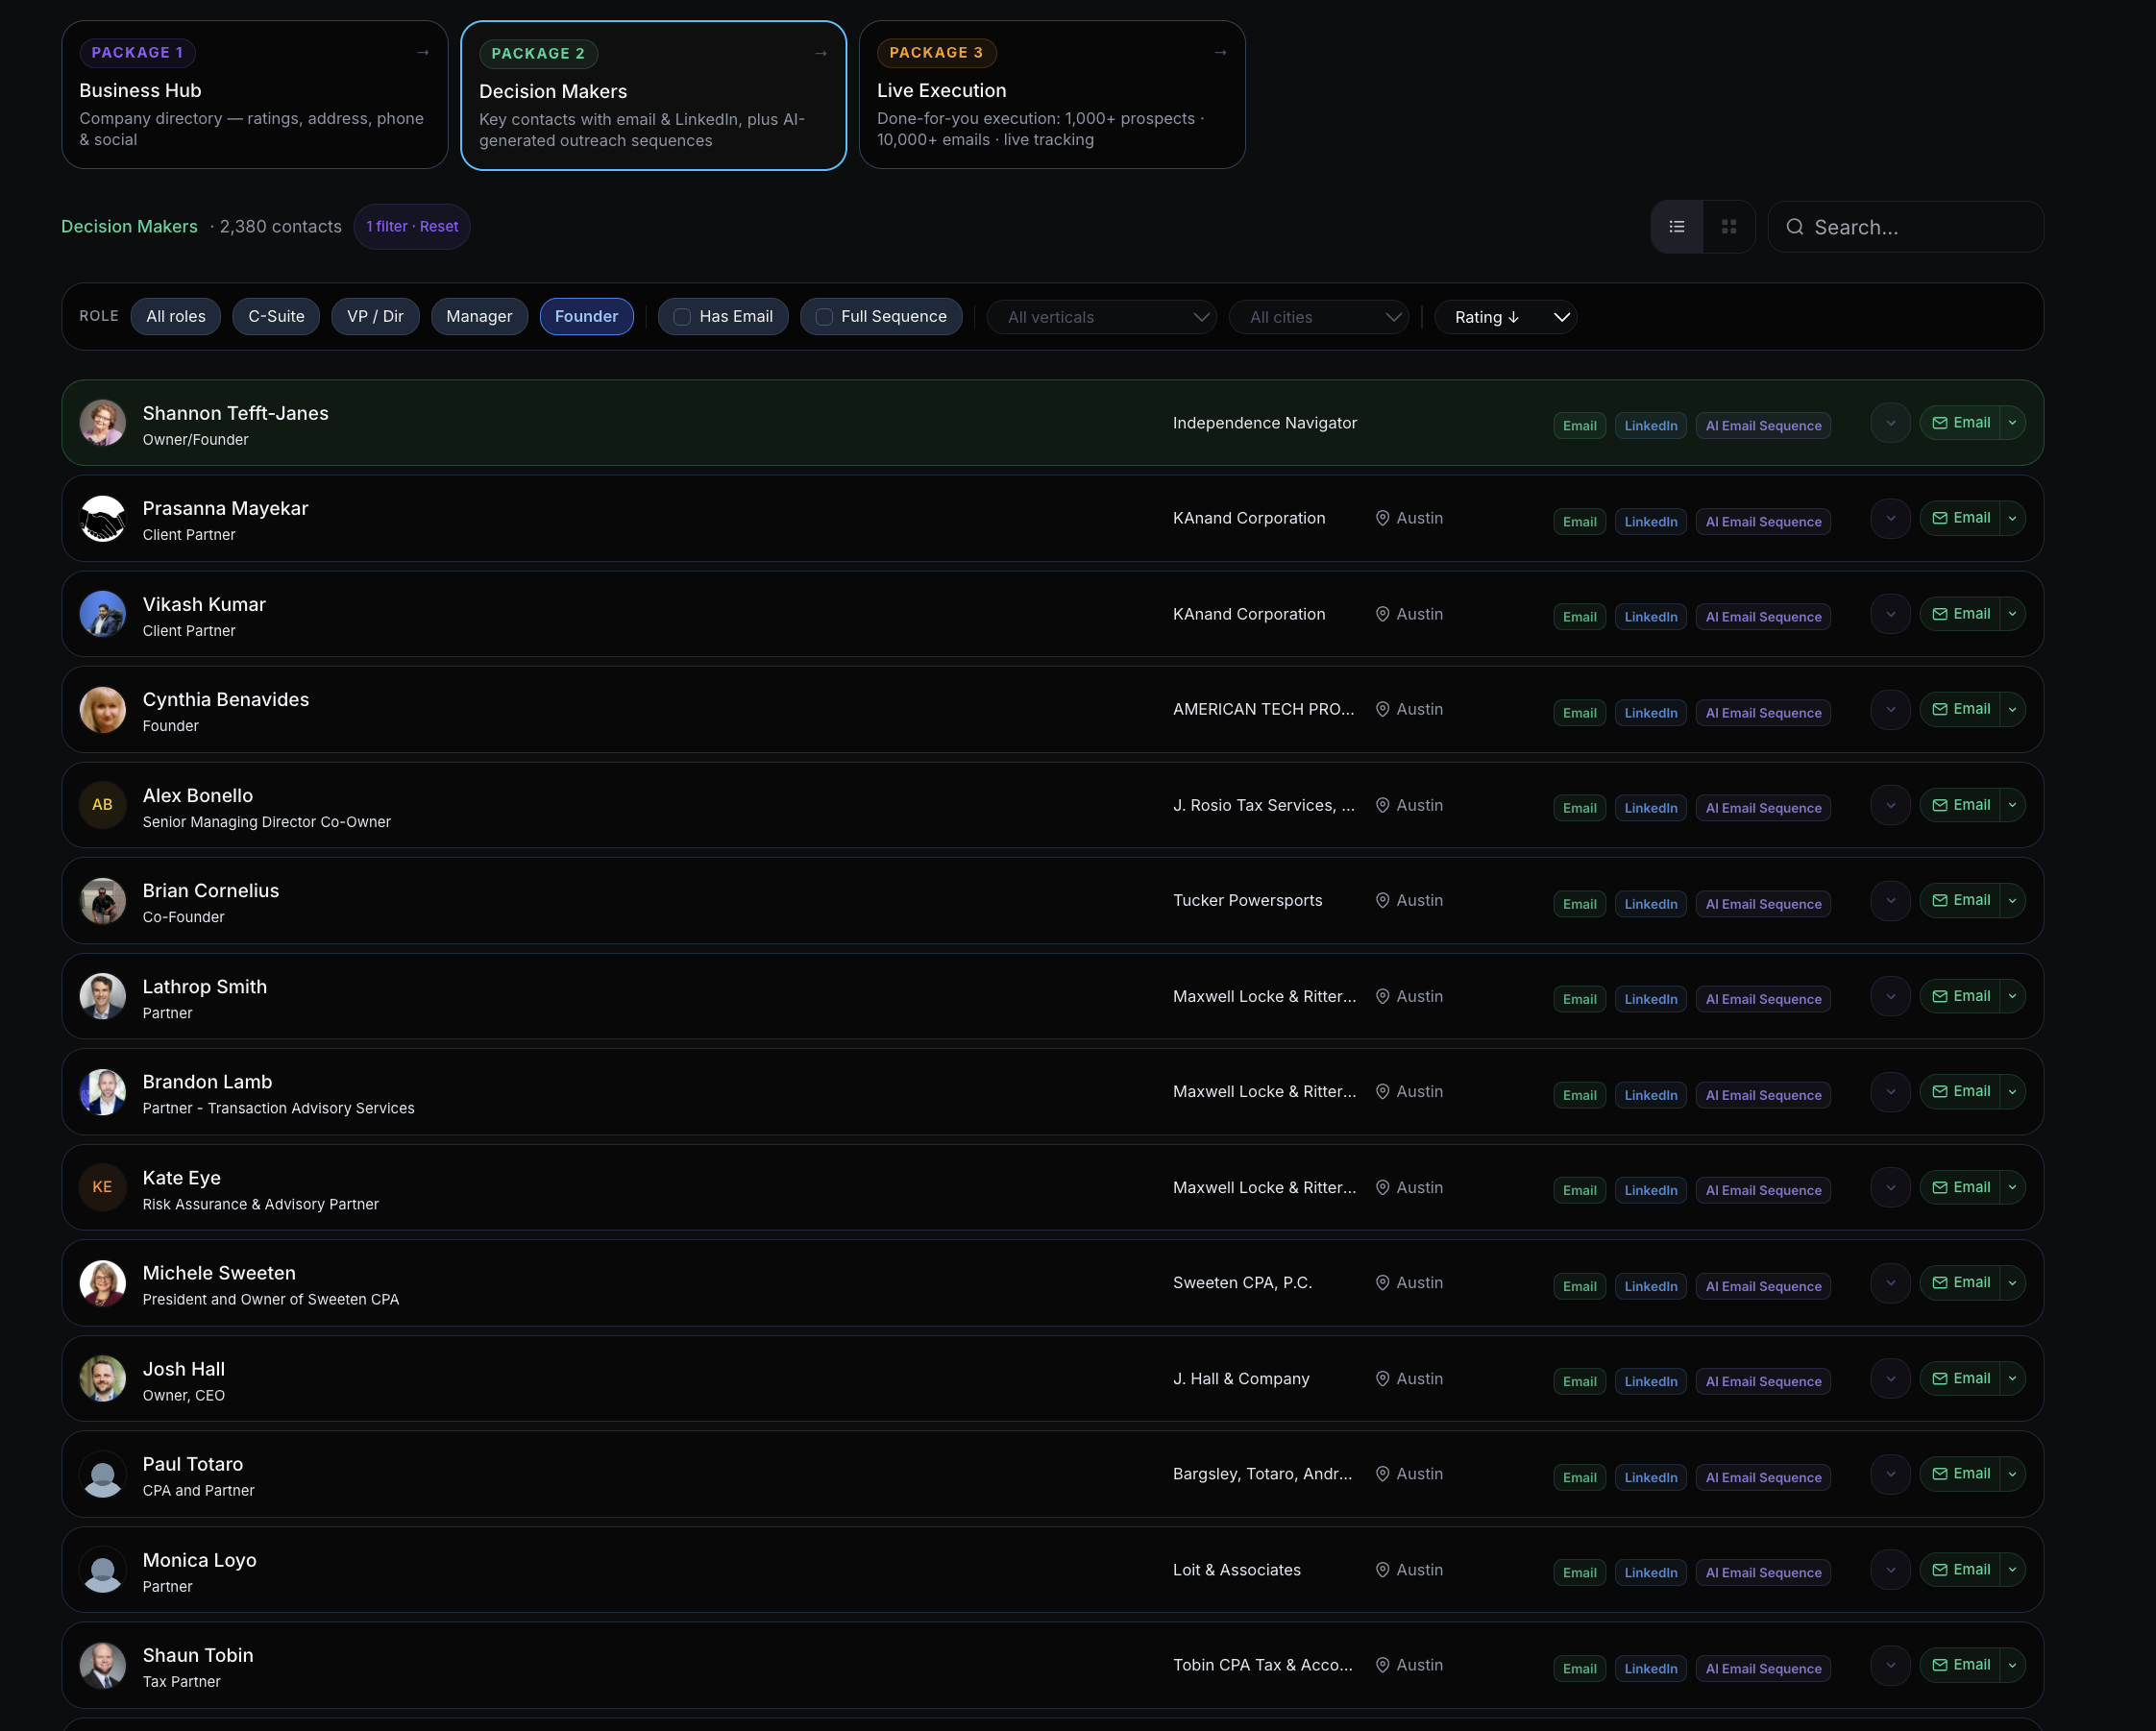
Task: Click LinkedIn tag for Shannon Tefft-Janes
Action: click(1650, 426)
